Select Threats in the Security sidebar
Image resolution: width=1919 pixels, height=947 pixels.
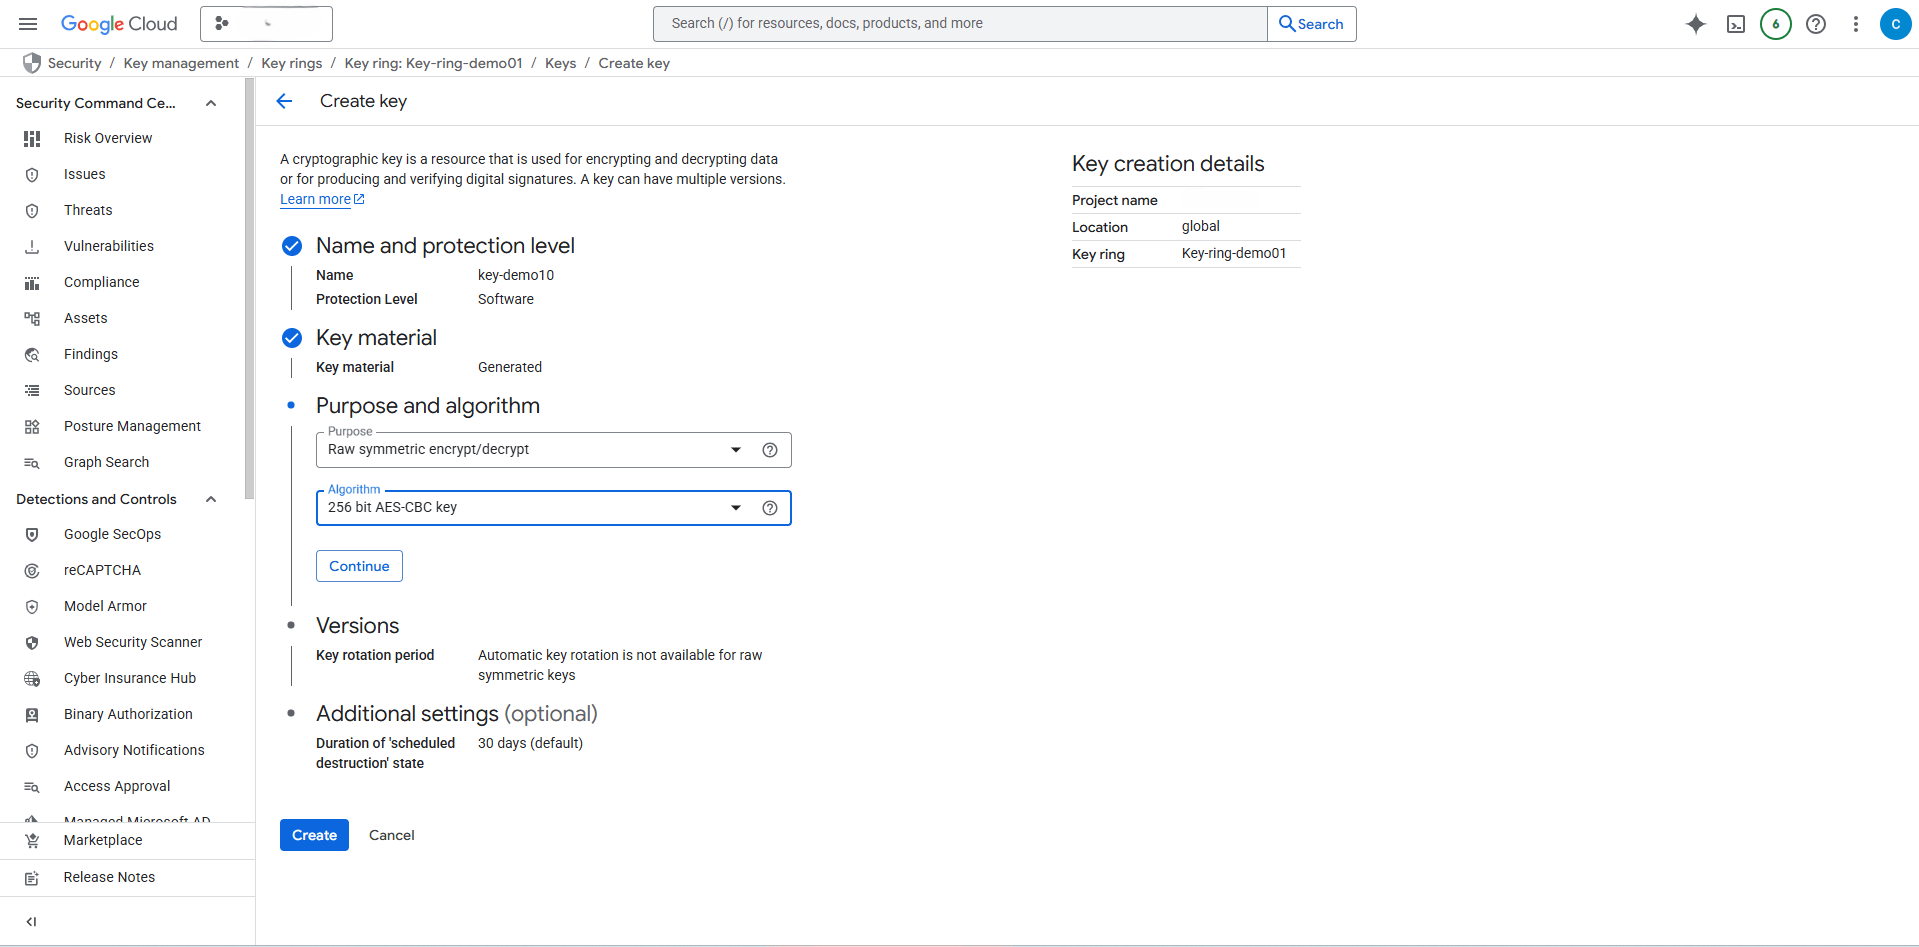click(88, 210)
